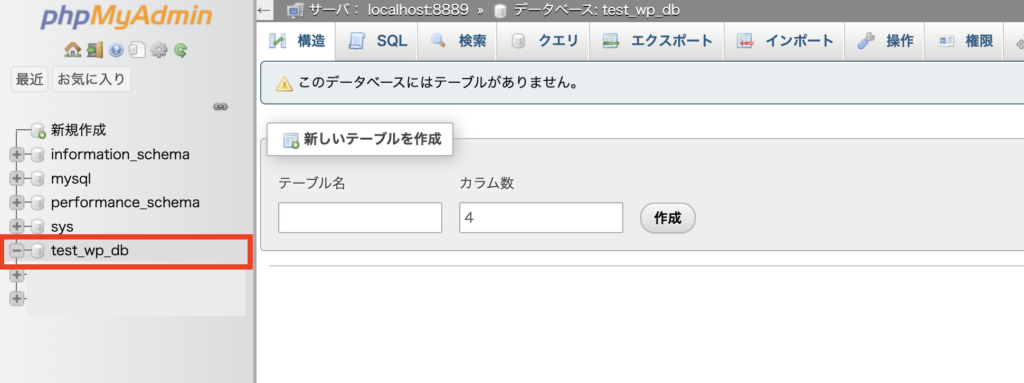The image size is (1024, 383).
Task: Switch to the SQL tab
Action: [x=377, y=41]
